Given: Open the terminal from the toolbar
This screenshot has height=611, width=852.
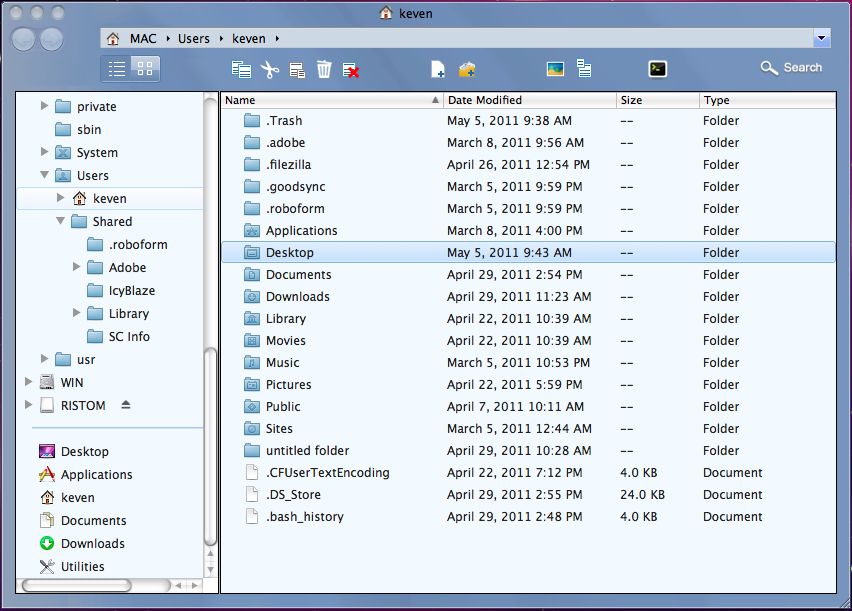Looking at the screenshot, I should (658, 68).
